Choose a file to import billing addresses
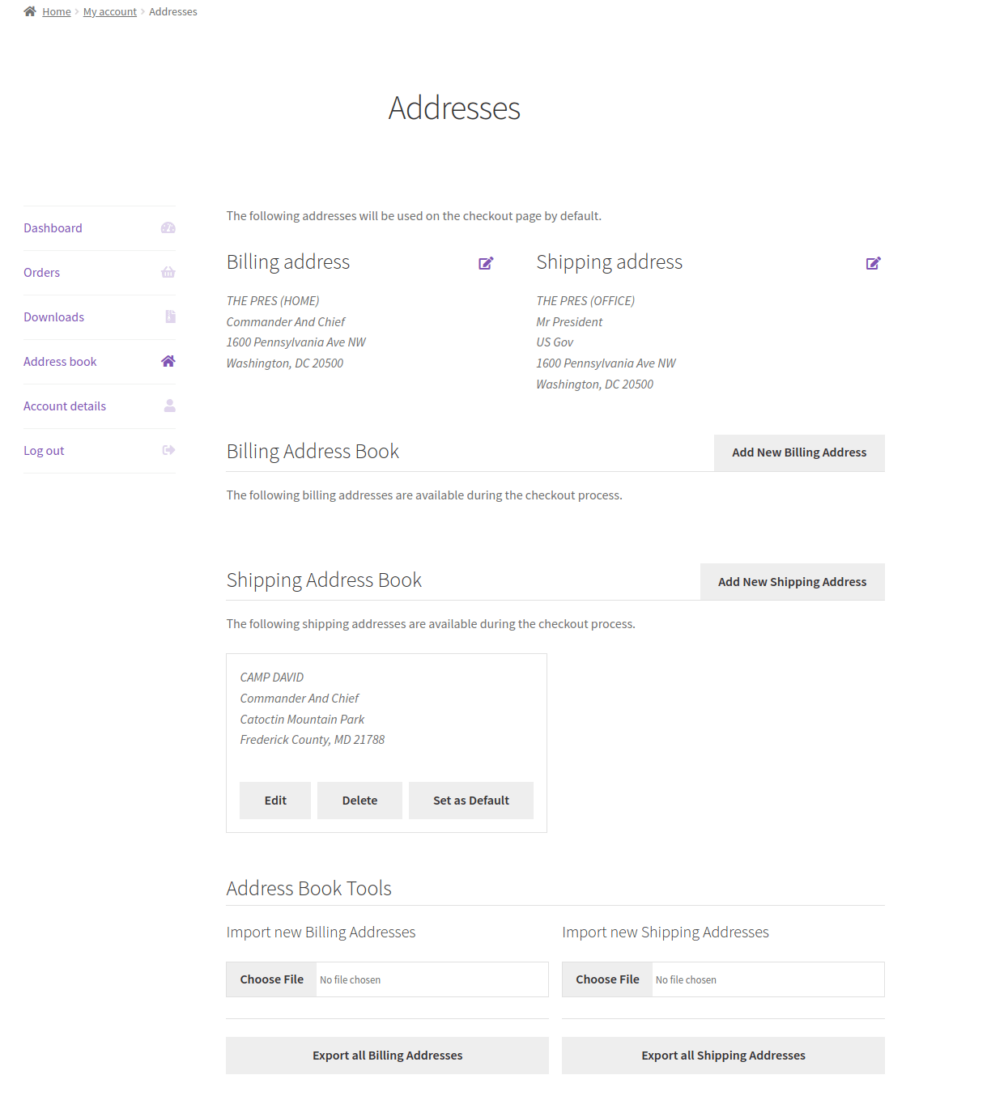This screenshot has width=991, height=1096. click(271, 979)
